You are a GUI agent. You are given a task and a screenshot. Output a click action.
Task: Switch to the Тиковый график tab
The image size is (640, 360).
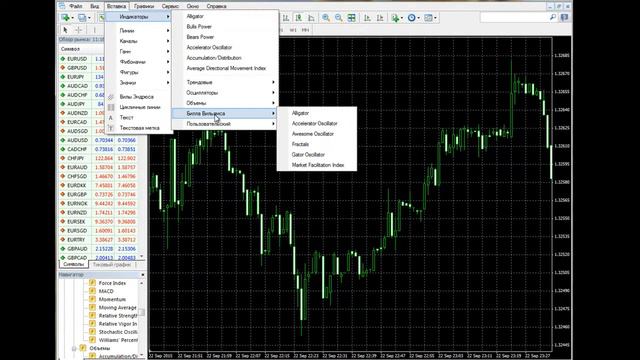click(111, 264)
